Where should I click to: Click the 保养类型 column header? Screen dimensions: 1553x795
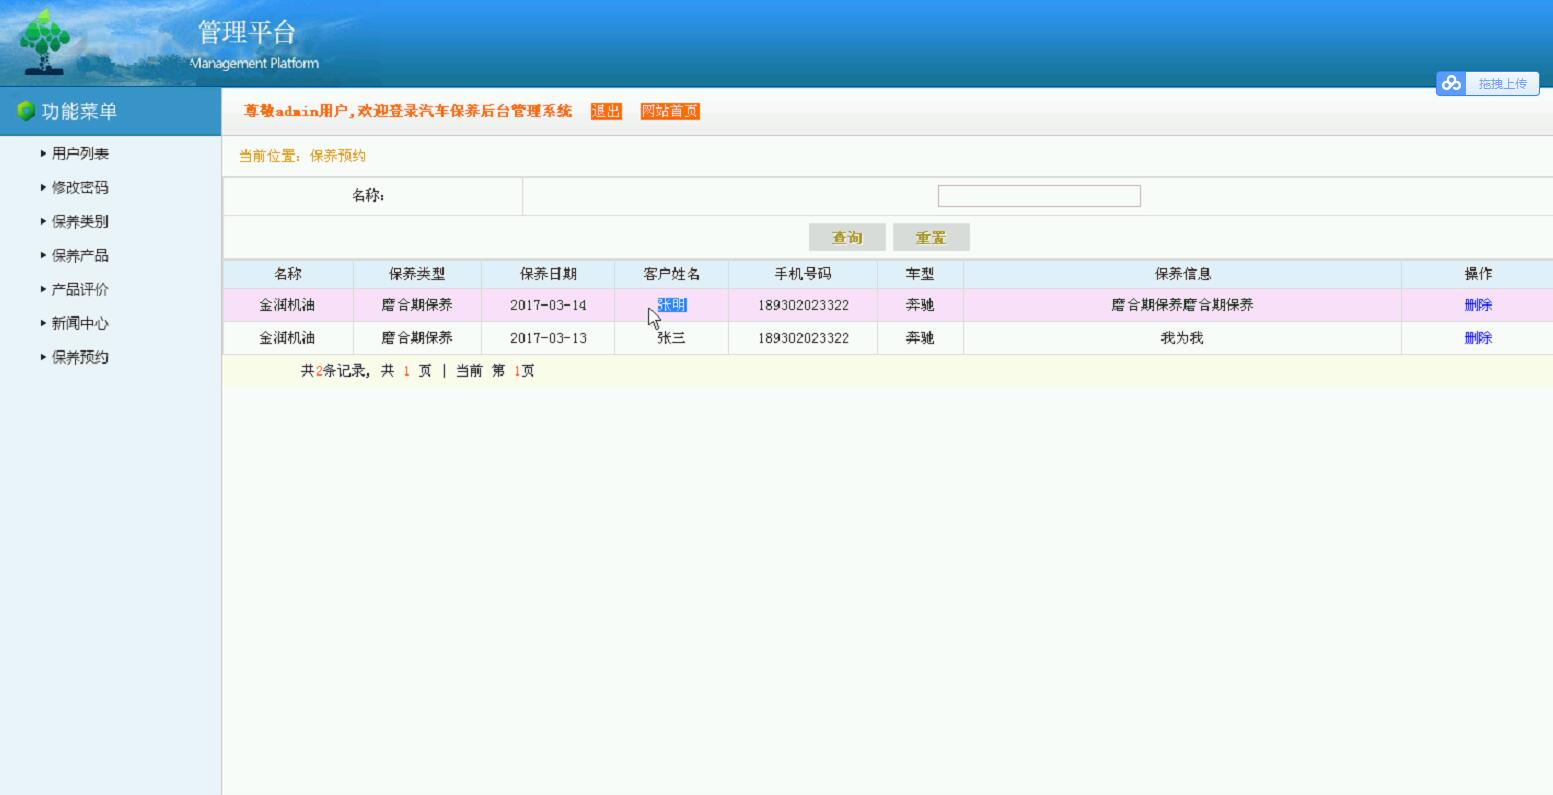click(417, 274)
